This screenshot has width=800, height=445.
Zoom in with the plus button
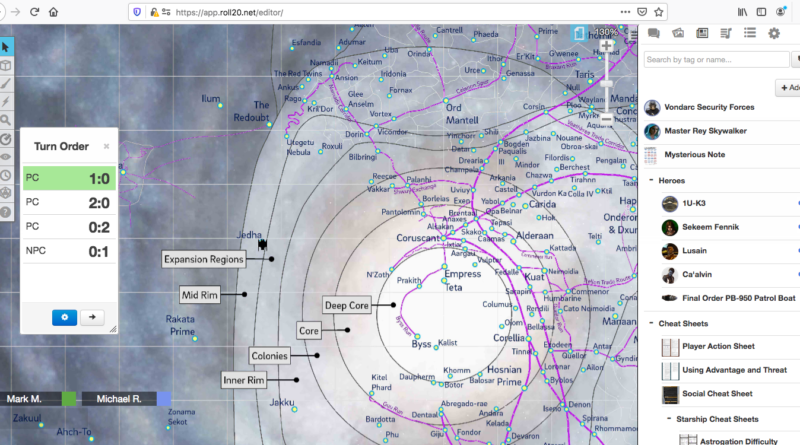click(x=606, y=46)
